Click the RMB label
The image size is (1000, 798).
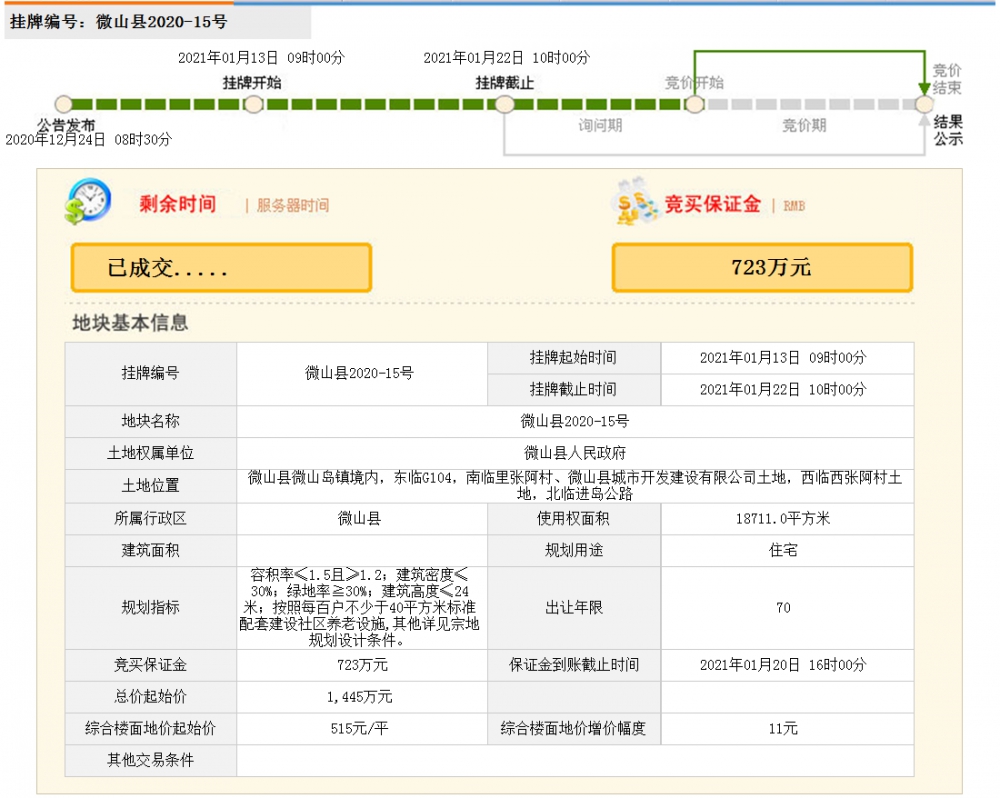tap(794, 206)
